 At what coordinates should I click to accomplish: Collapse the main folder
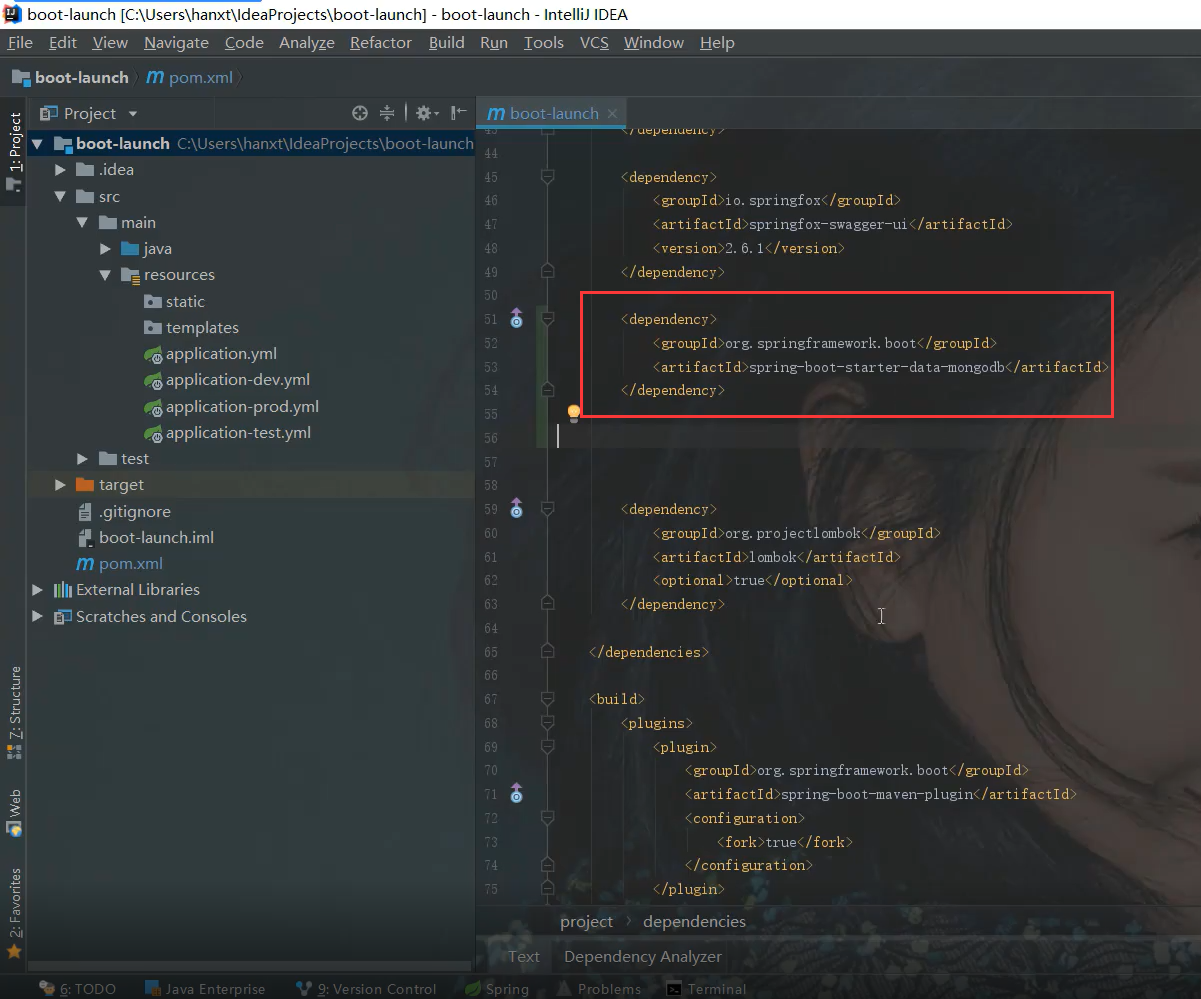82,222
